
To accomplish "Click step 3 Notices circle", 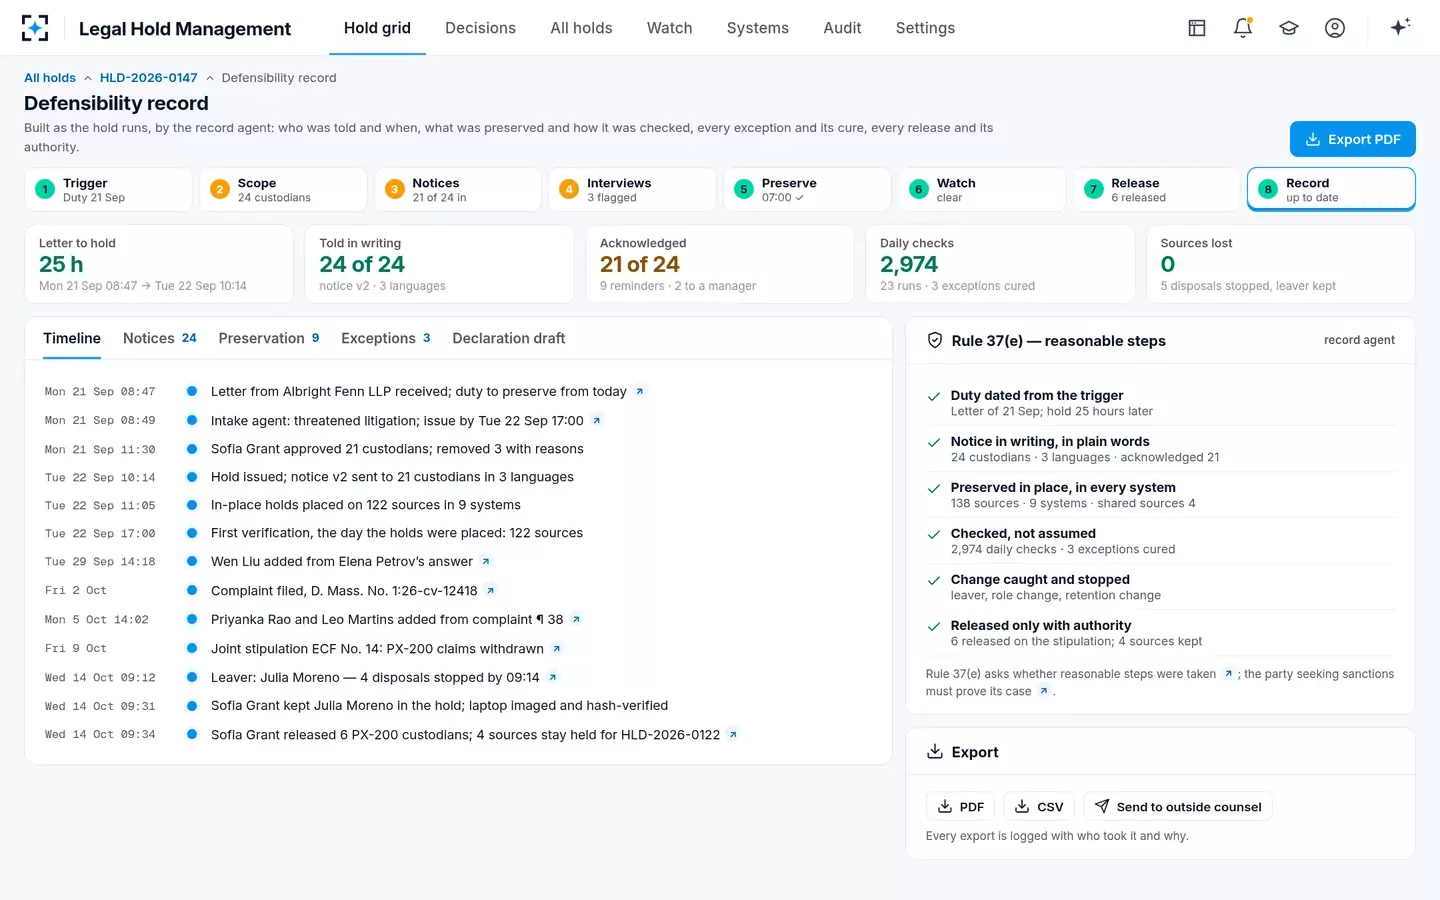I will tap(395, 189).
